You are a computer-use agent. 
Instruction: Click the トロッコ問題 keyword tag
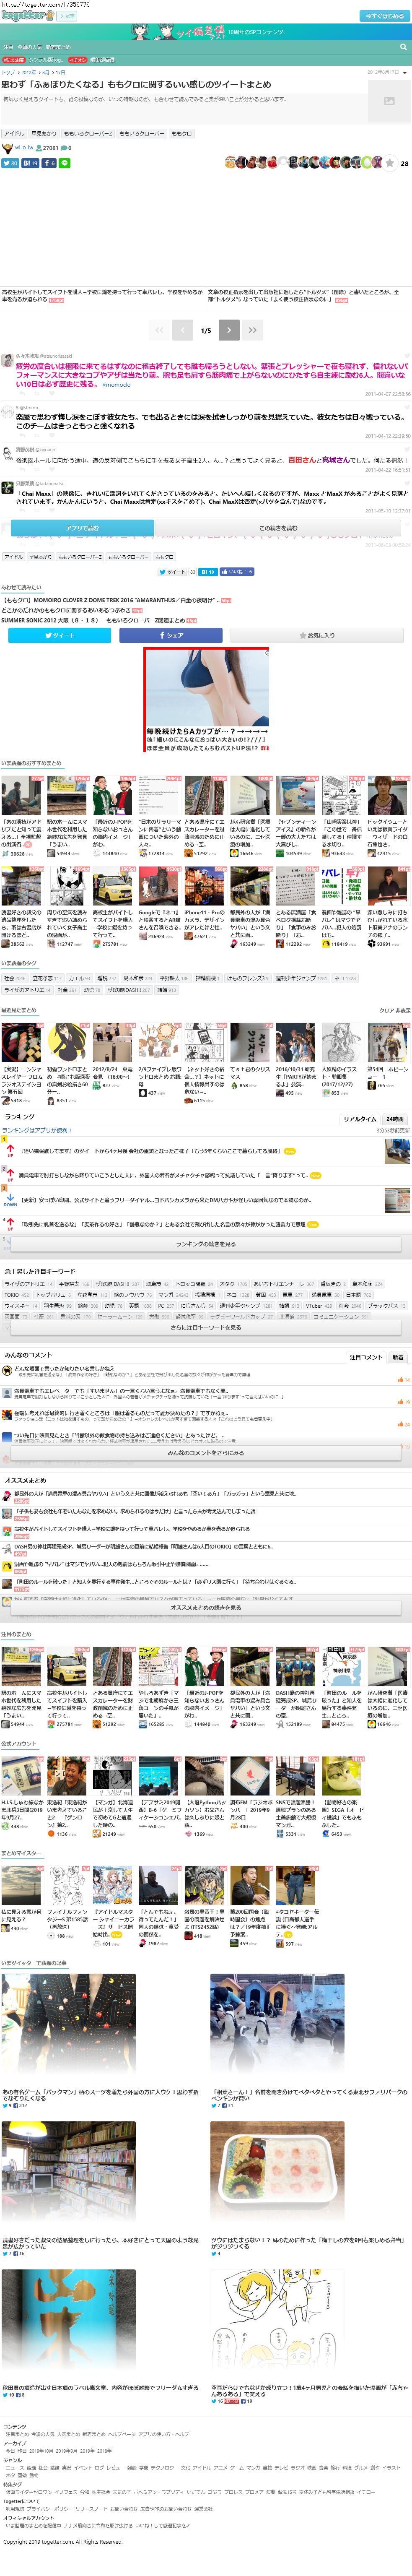pyautogui.click(x=194, y=1284)
